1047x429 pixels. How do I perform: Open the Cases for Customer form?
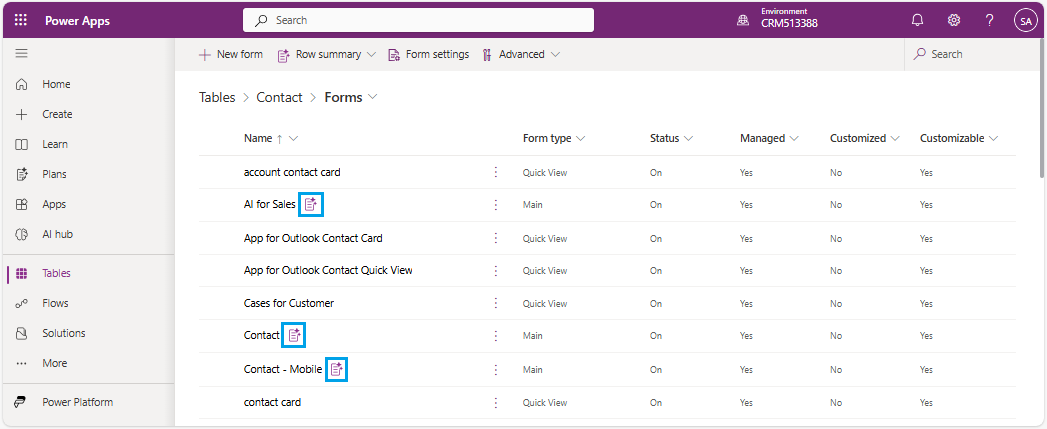tap(288, 303)
